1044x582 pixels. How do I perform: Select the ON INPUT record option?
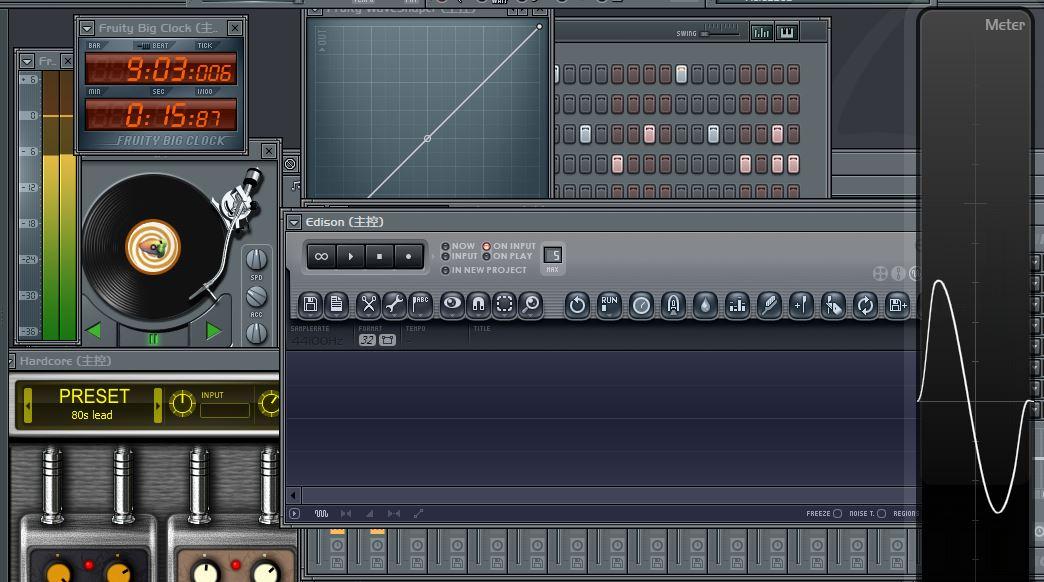[x=509, y=246]
